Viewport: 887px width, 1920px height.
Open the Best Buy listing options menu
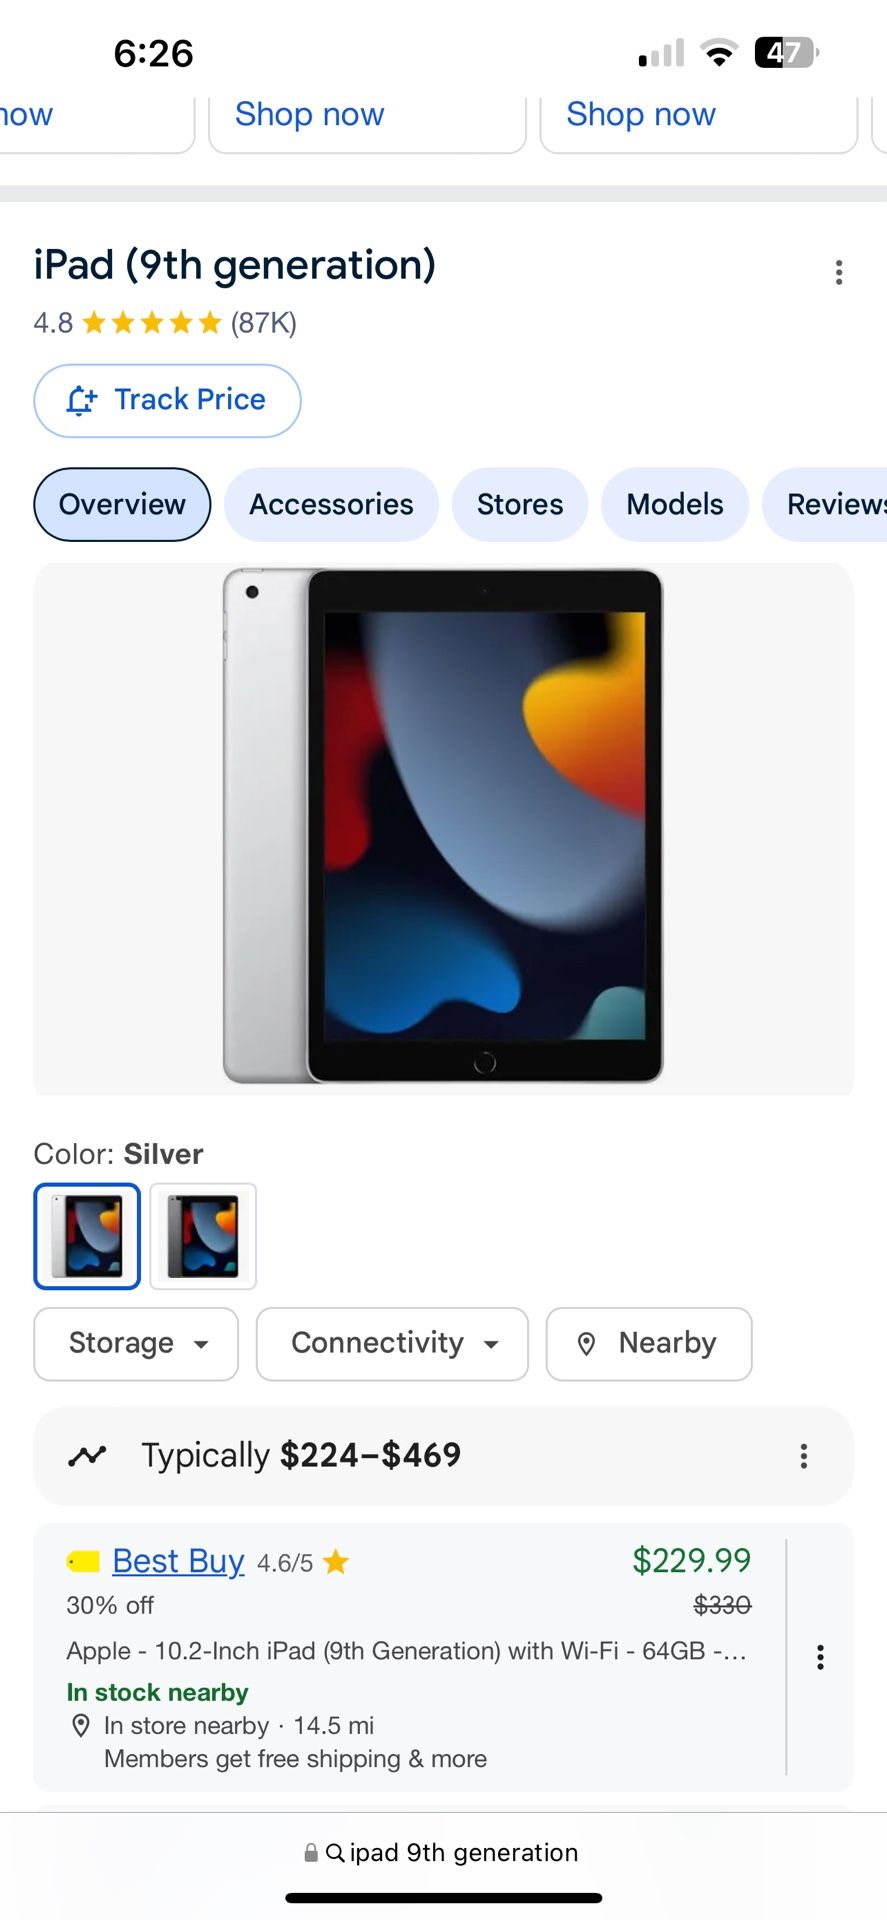820,1657
